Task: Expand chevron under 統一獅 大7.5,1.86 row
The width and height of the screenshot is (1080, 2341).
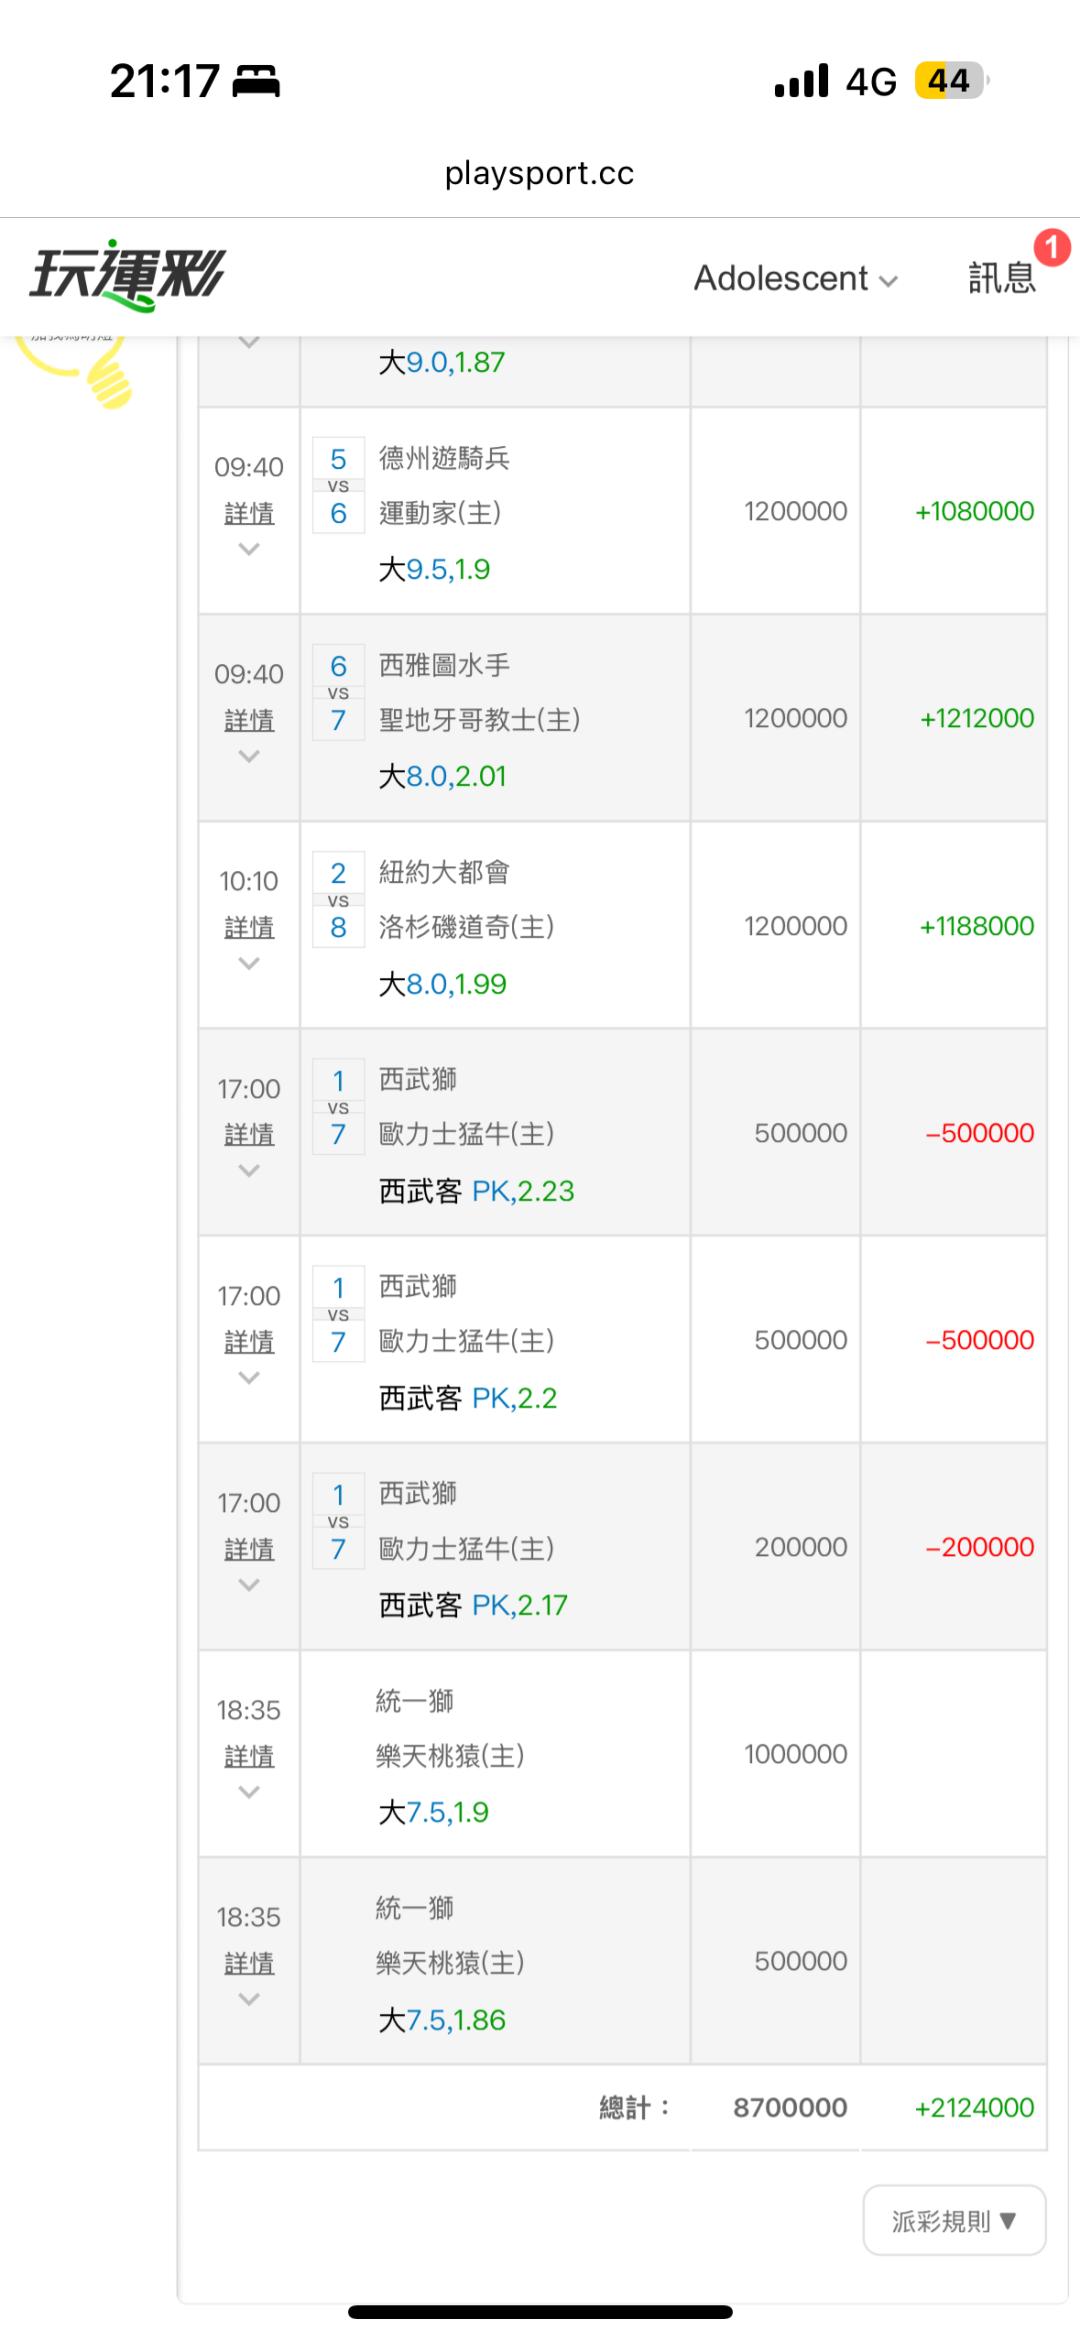Action: click(x=249, y=2000)
